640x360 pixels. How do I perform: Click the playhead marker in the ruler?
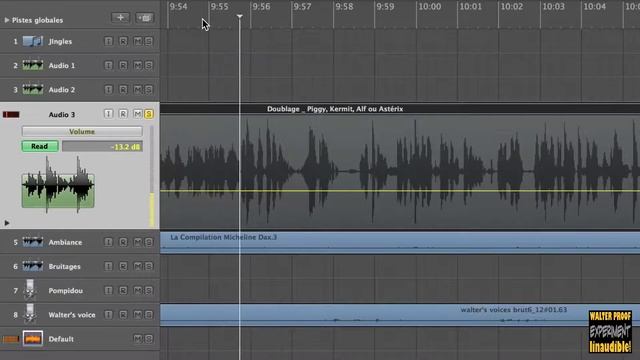tap(240, 16)
